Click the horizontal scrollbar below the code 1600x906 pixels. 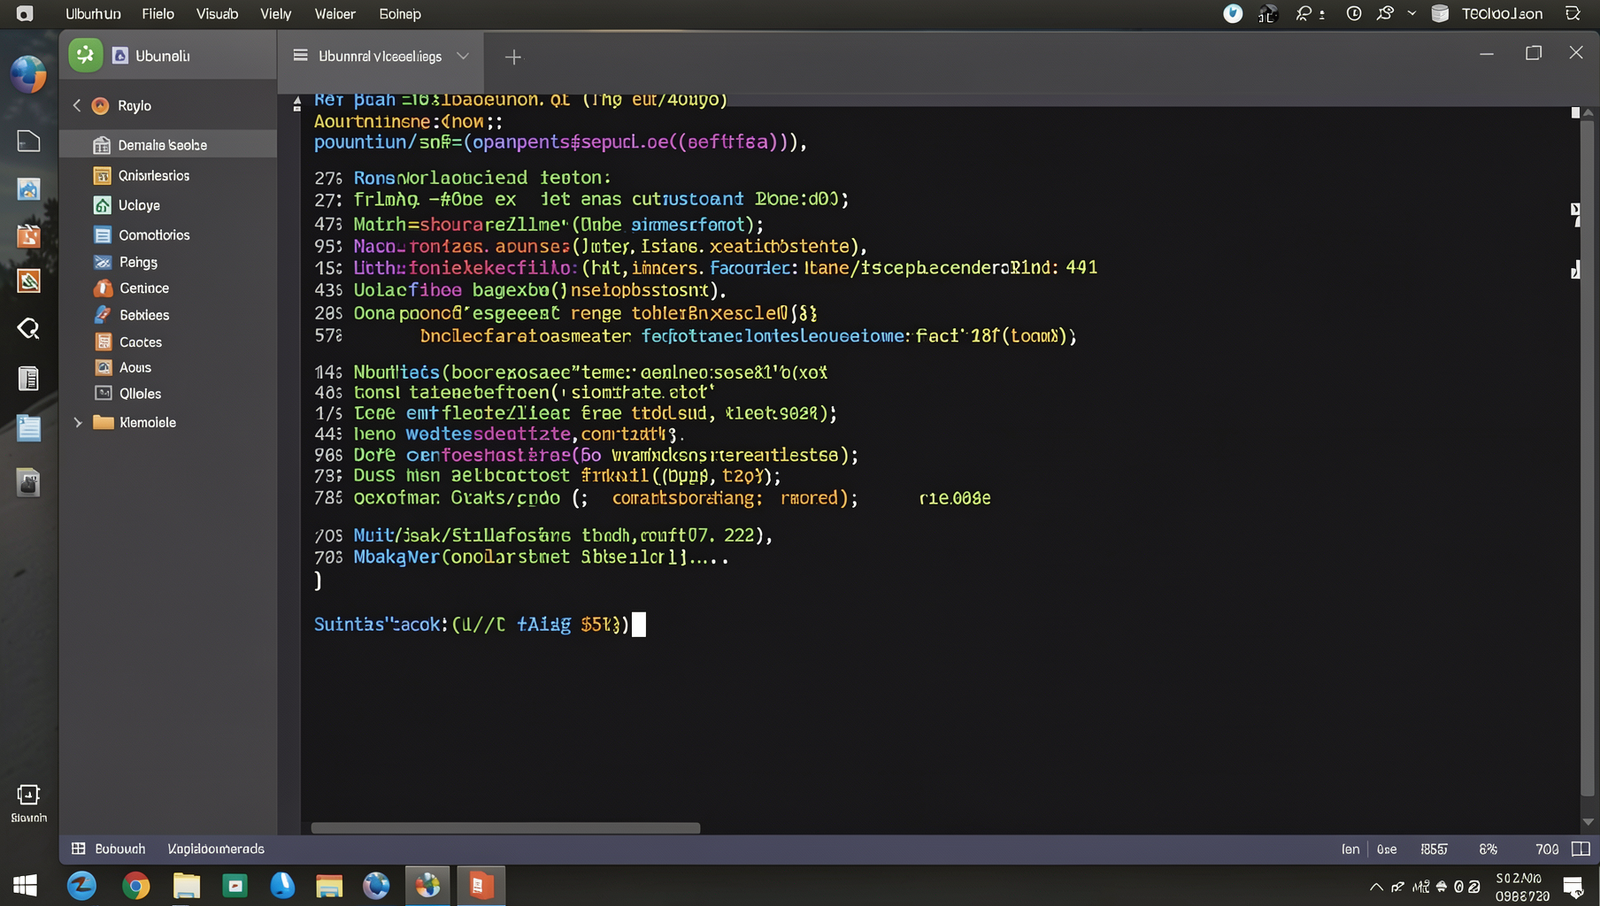coord(505,828)
